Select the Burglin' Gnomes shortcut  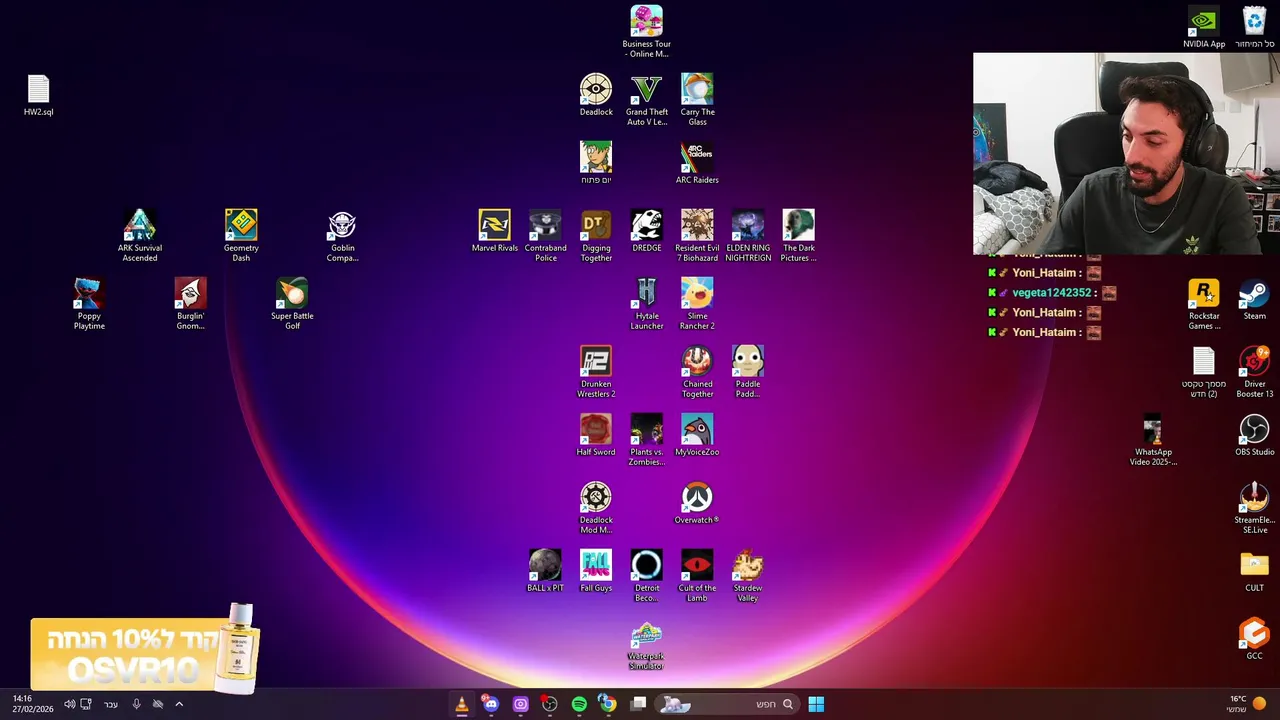tap(190, 304)
